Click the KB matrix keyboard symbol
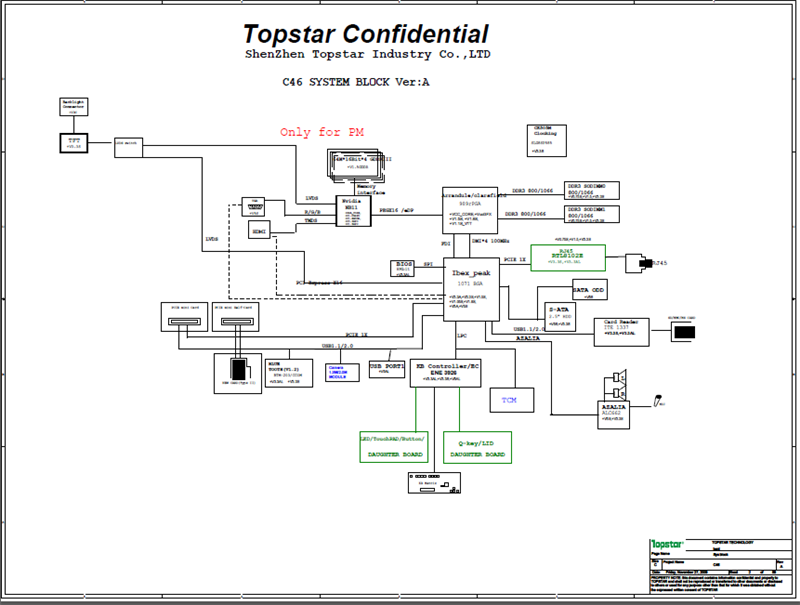This screenshot has width=800, height=605. [x=435, y=481]
